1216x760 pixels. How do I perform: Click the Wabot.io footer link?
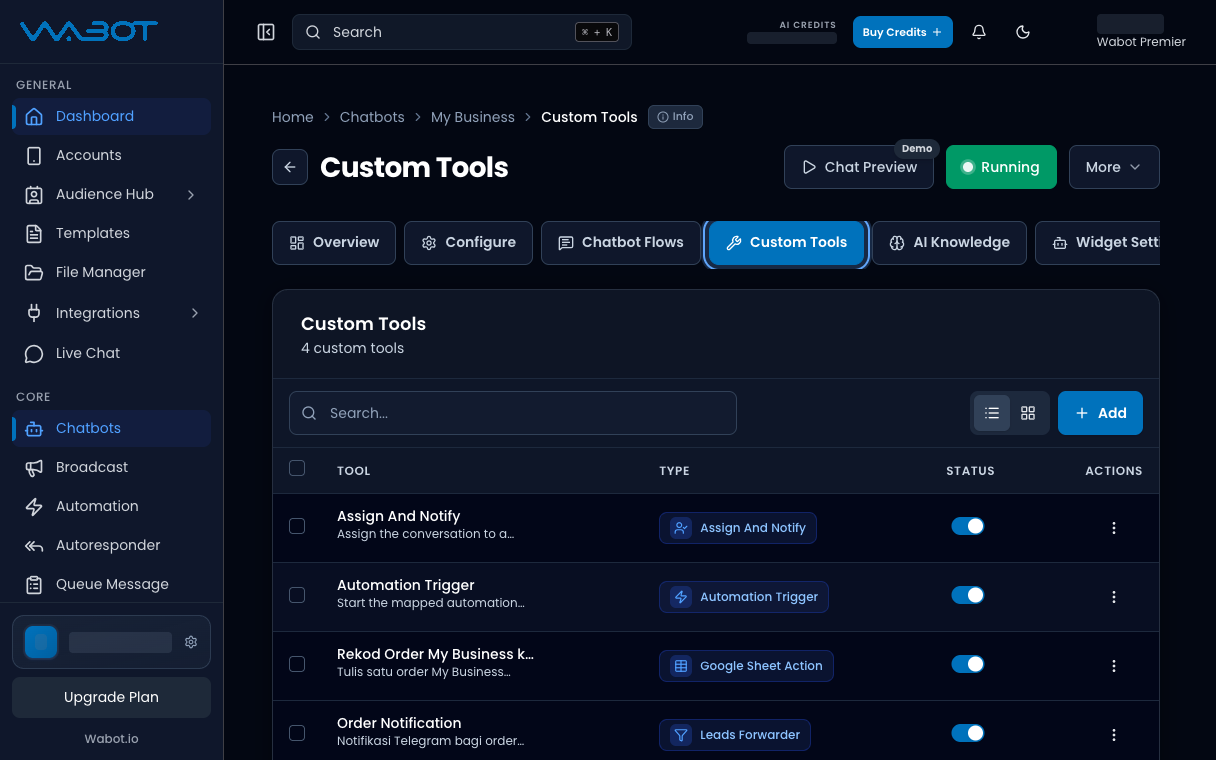pyautogui.click(x=111, y=739)
